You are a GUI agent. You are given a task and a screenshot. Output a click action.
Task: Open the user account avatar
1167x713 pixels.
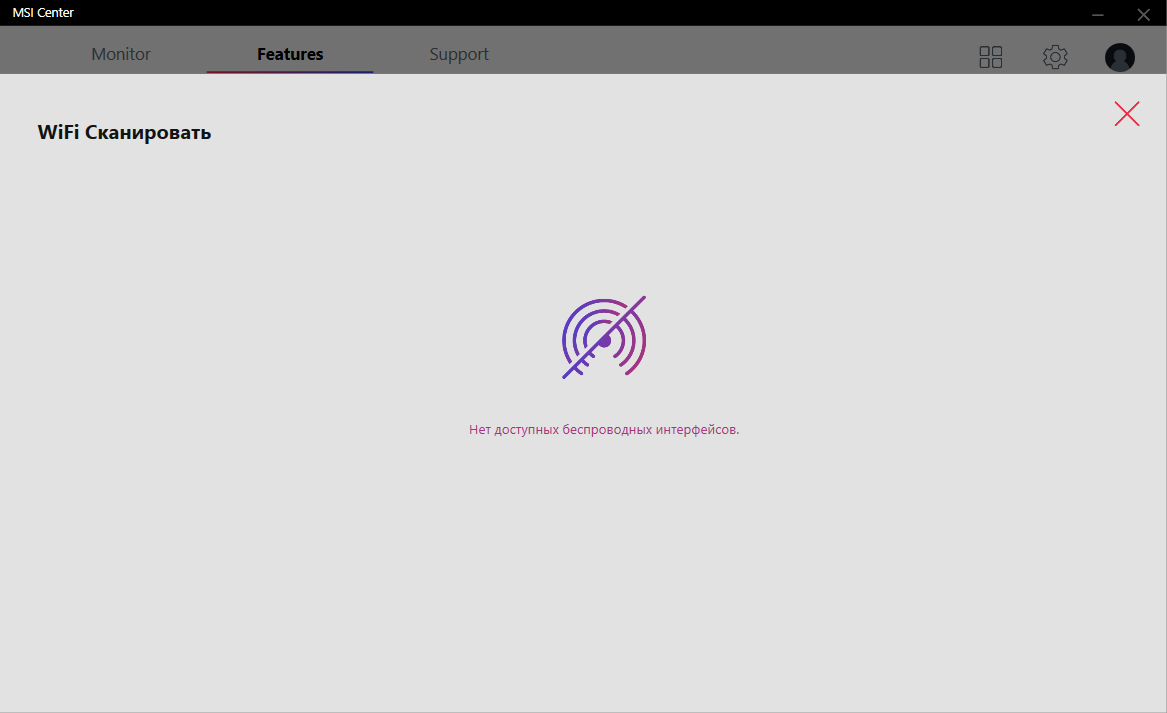click(x=1119, y=57)
